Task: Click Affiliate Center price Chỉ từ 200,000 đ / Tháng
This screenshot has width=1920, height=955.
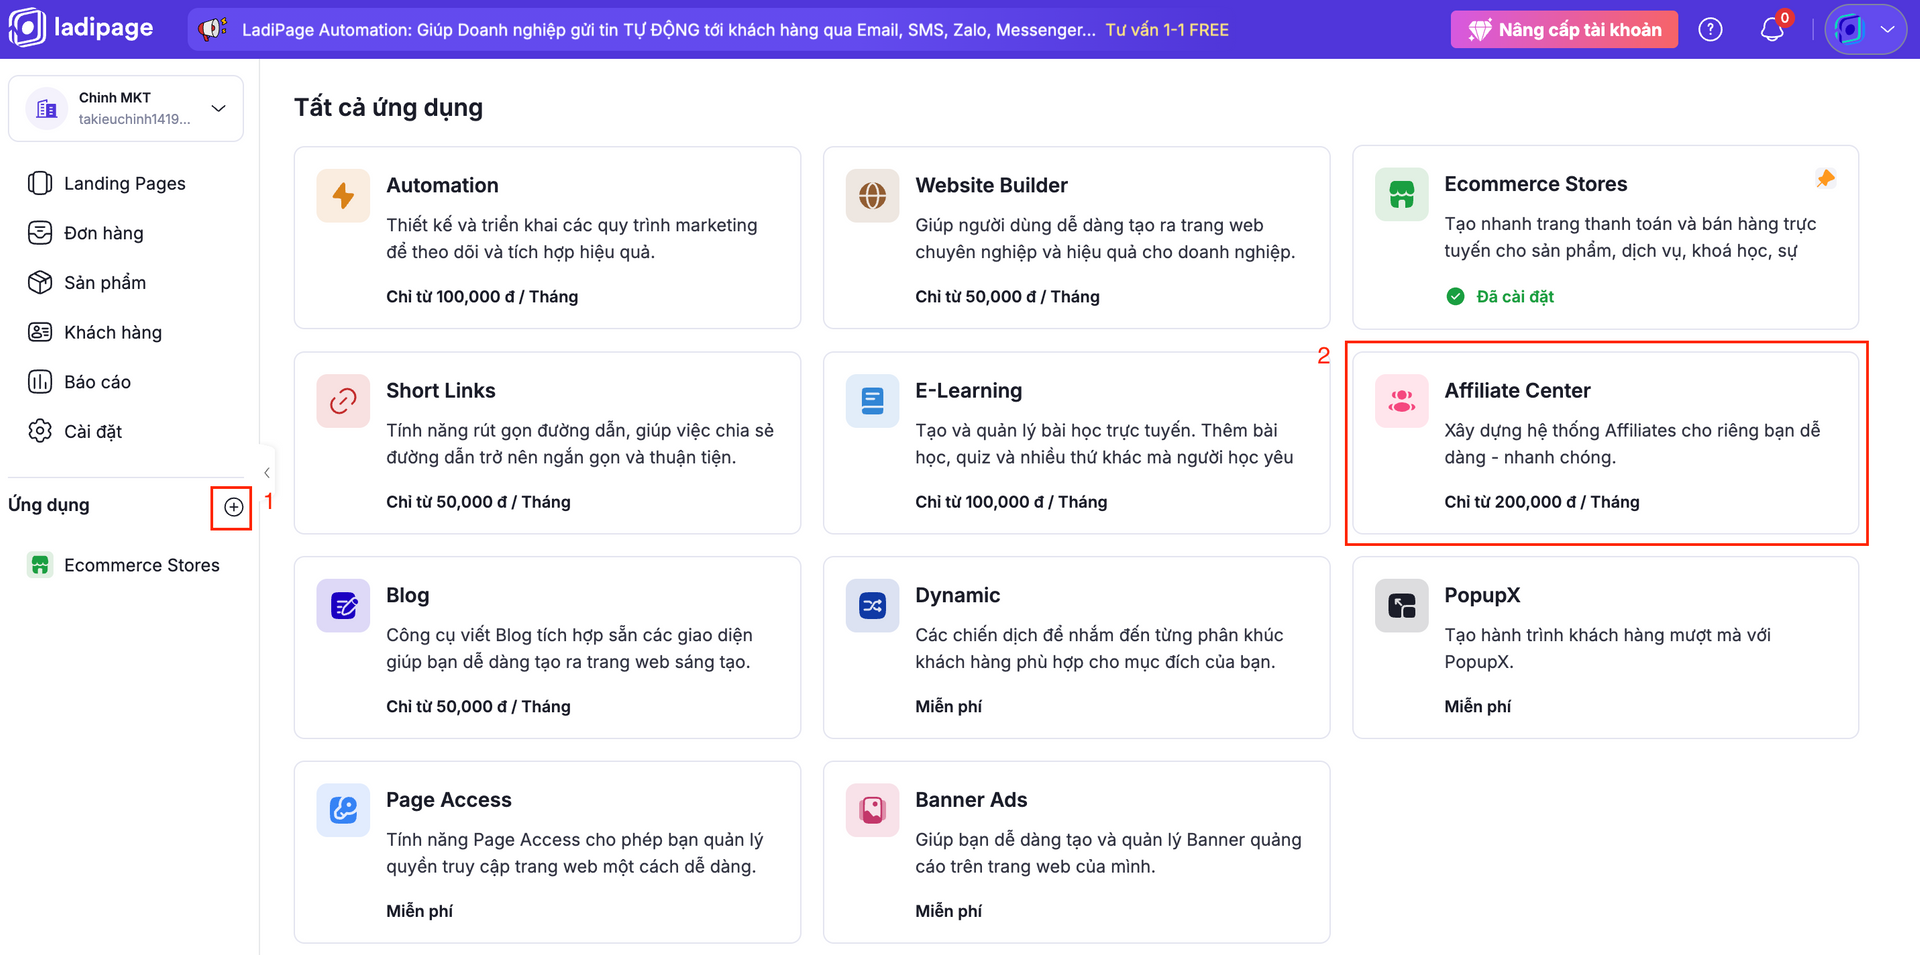Action: [1541, 502]
